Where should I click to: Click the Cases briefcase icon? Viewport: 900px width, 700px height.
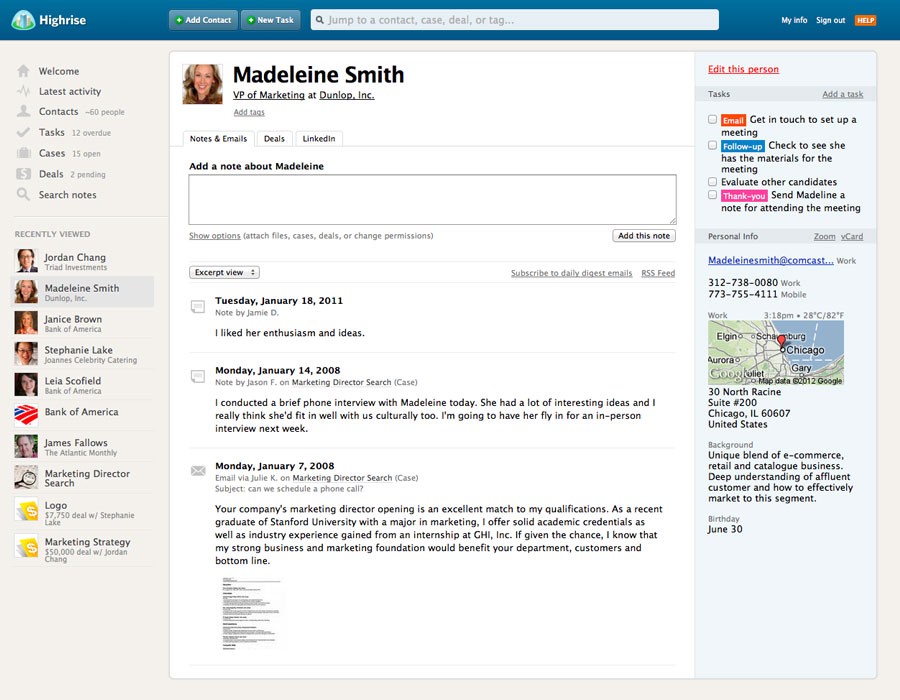(23, 153)
